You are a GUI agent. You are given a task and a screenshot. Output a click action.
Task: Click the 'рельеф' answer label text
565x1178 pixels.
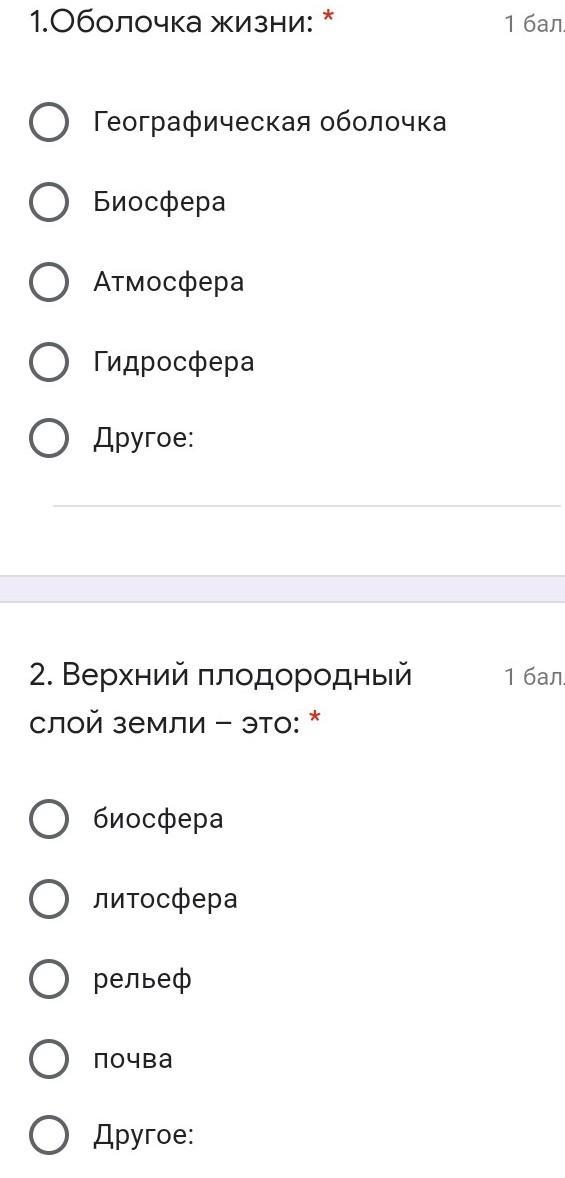142,980
